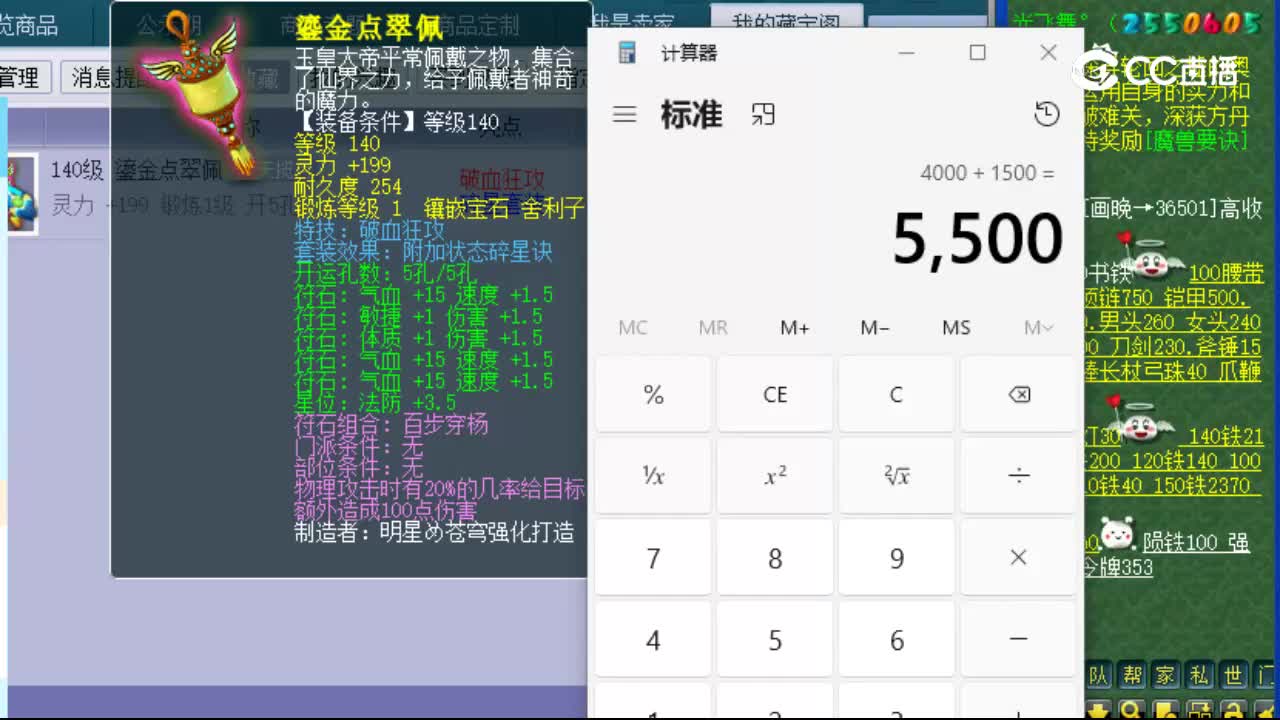
Task: Click the multiply operator key
Action: click(x=1018, y=558)
